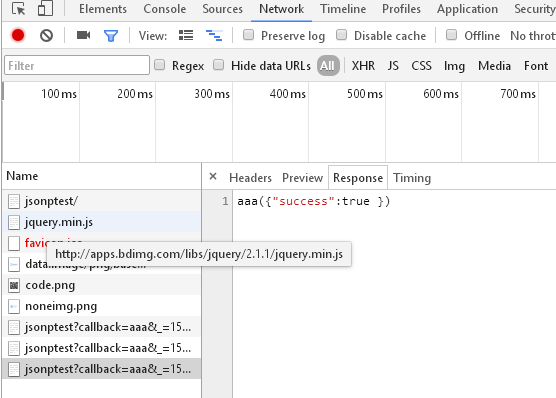Toggle the device toolbar icon
Screen dimensions: 556x398
[x=45, y=9]
